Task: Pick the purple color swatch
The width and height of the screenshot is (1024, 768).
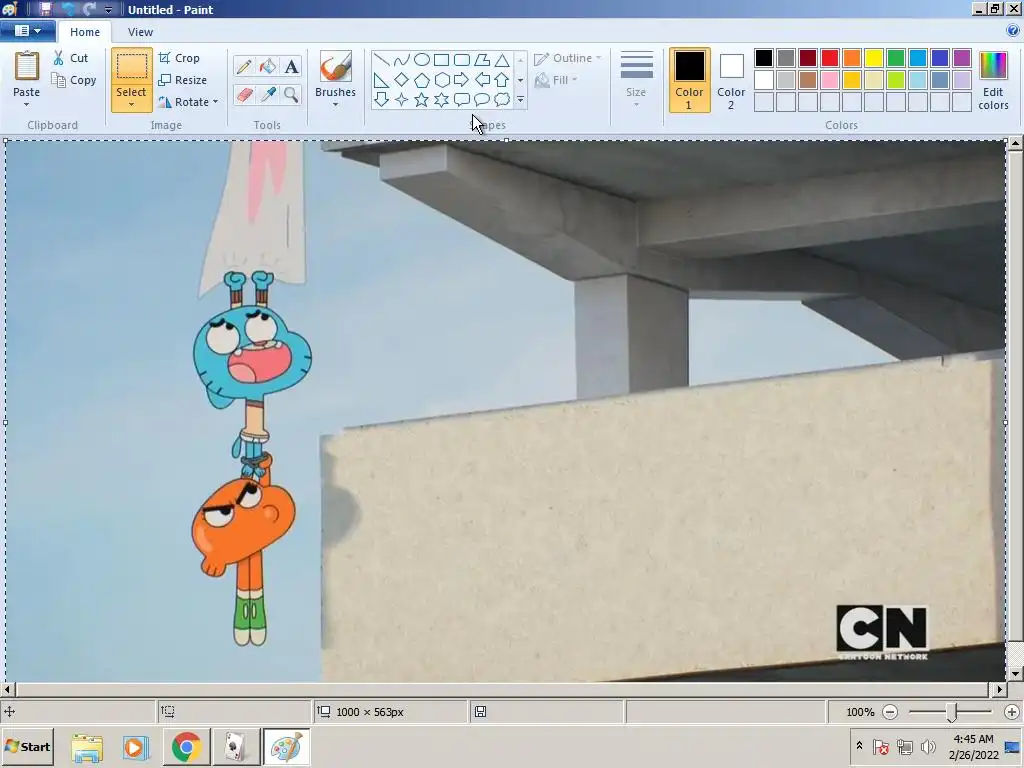Action: (961, 57)
